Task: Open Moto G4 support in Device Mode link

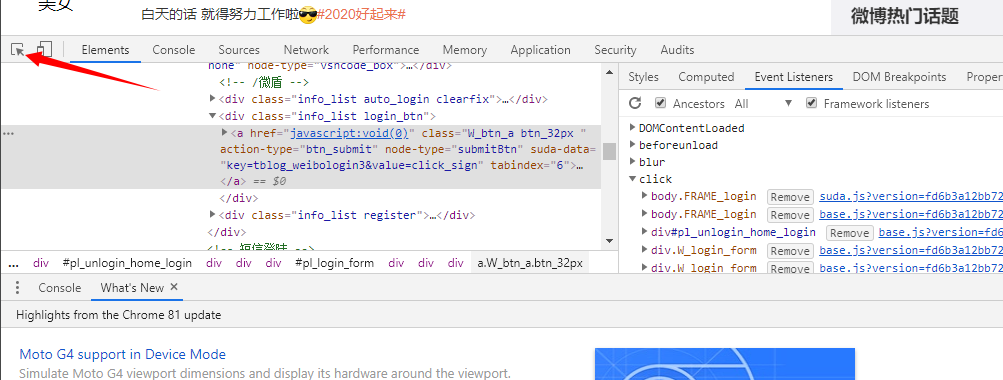Action: [123, 354]
